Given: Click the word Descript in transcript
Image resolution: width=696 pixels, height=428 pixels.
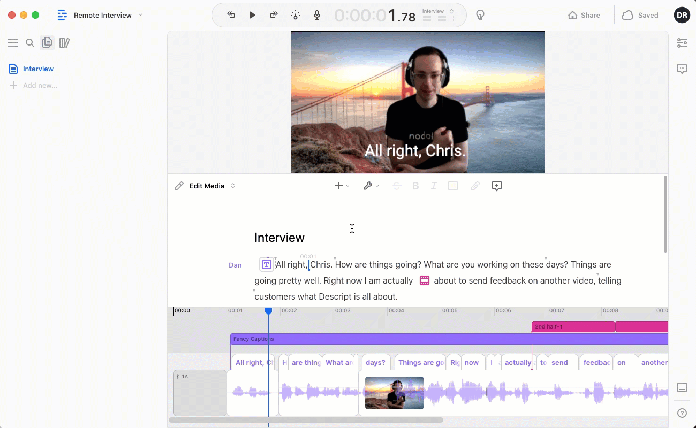Looking at the screenshot, I should (x=334, y=297).
